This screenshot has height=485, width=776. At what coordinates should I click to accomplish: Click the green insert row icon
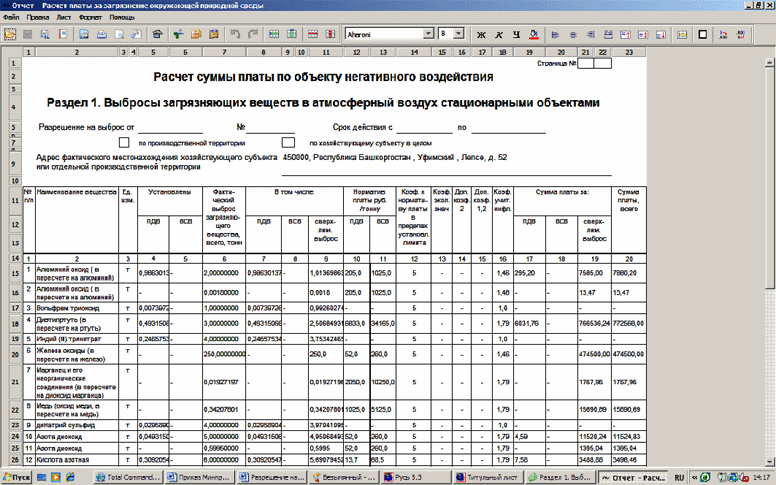click(274, 34)
